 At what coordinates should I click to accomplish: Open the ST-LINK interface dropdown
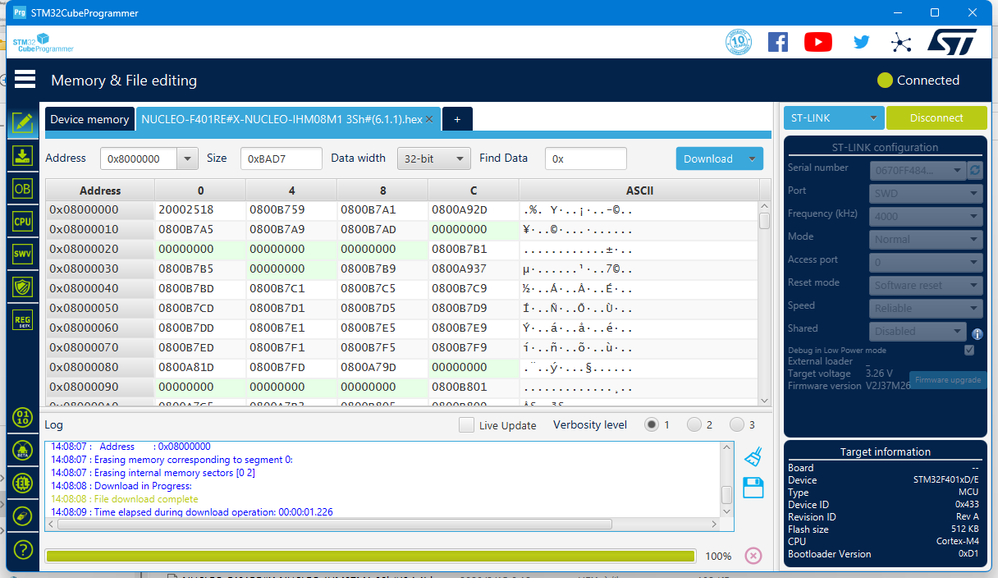pyautogui.click(x=834, y=118)
